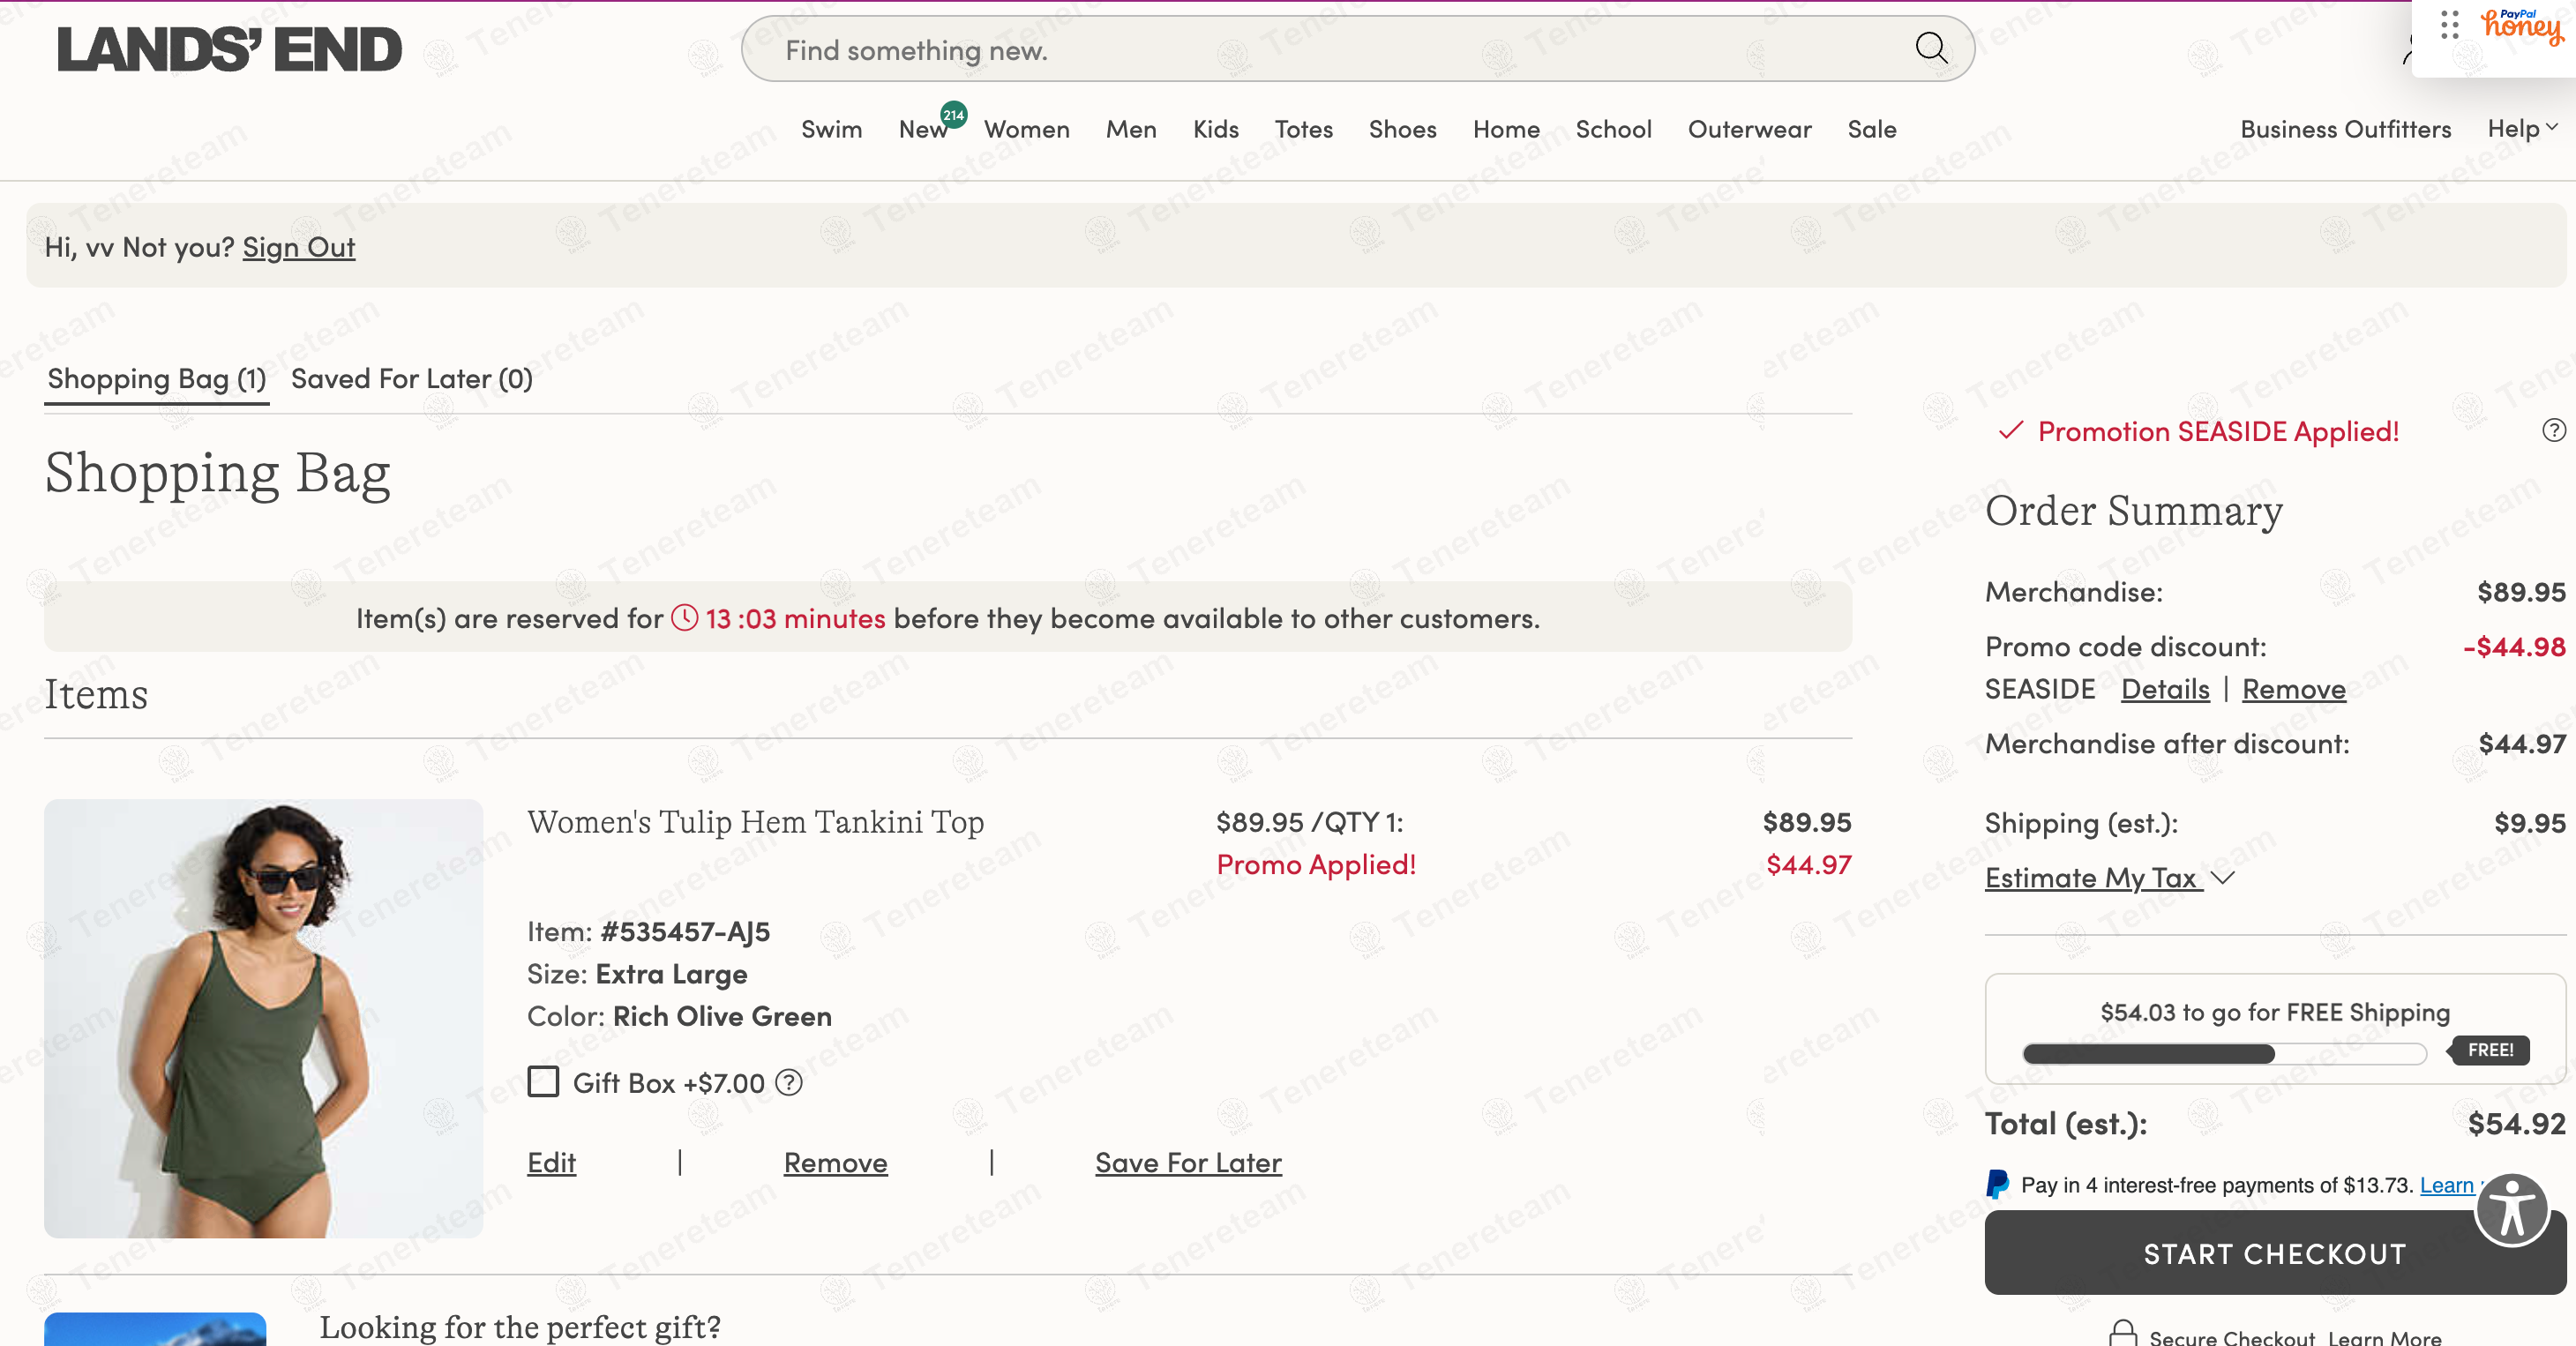Click the extension grid dots icon
Image resolution: width=2576 pixels, height=1346 pixels.
(x=2449, y=25)
